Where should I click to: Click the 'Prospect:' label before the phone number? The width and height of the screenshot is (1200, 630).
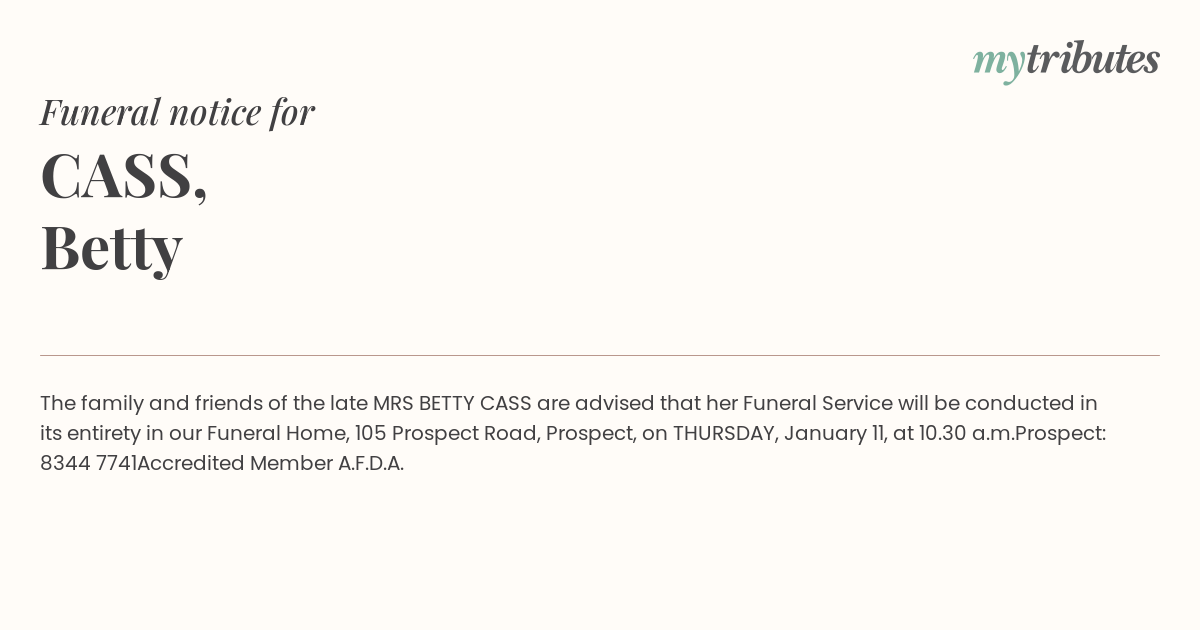(x=1060, y=433)
